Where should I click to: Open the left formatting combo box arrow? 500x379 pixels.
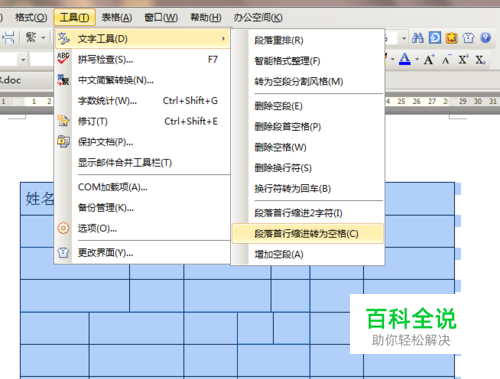pos(23,60)
